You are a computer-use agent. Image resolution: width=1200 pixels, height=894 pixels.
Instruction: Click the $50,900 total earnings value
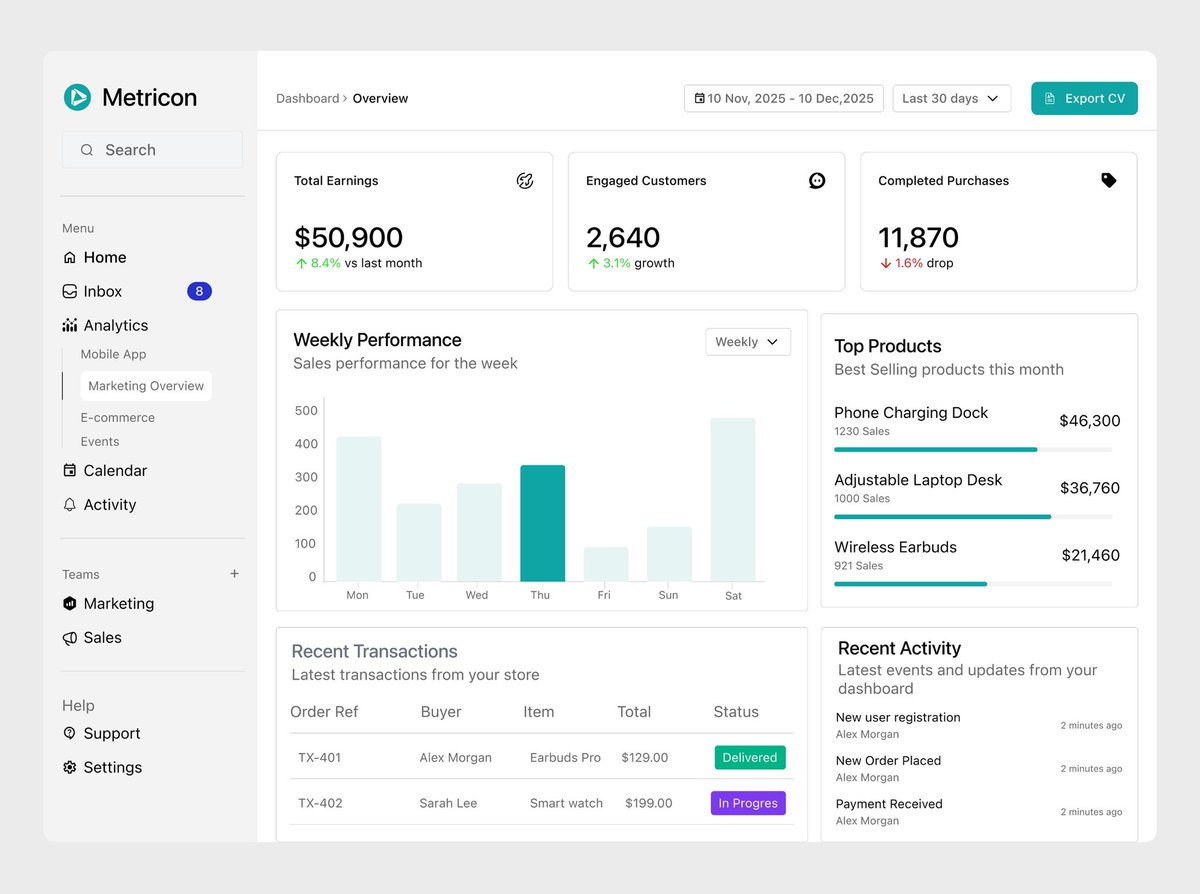click(348, 238)
